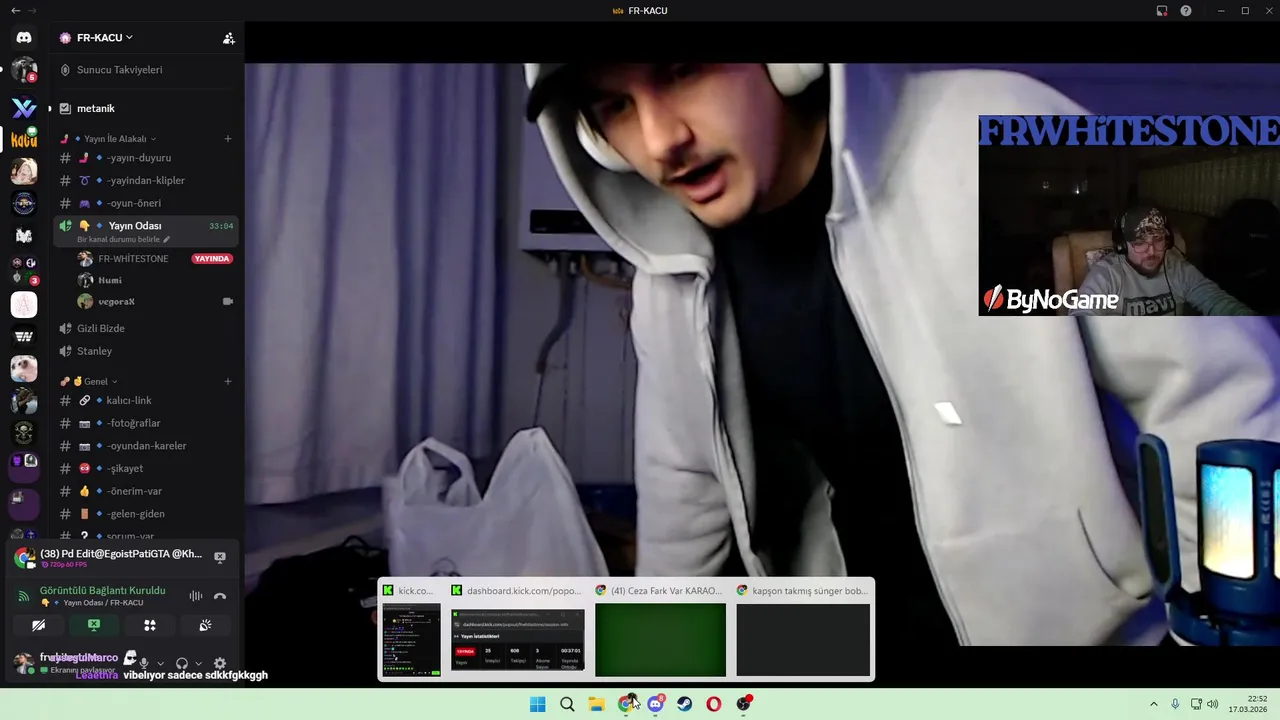
Task: Switch to dashboard.kick.com Chrome preview
Action: (517, 630)
